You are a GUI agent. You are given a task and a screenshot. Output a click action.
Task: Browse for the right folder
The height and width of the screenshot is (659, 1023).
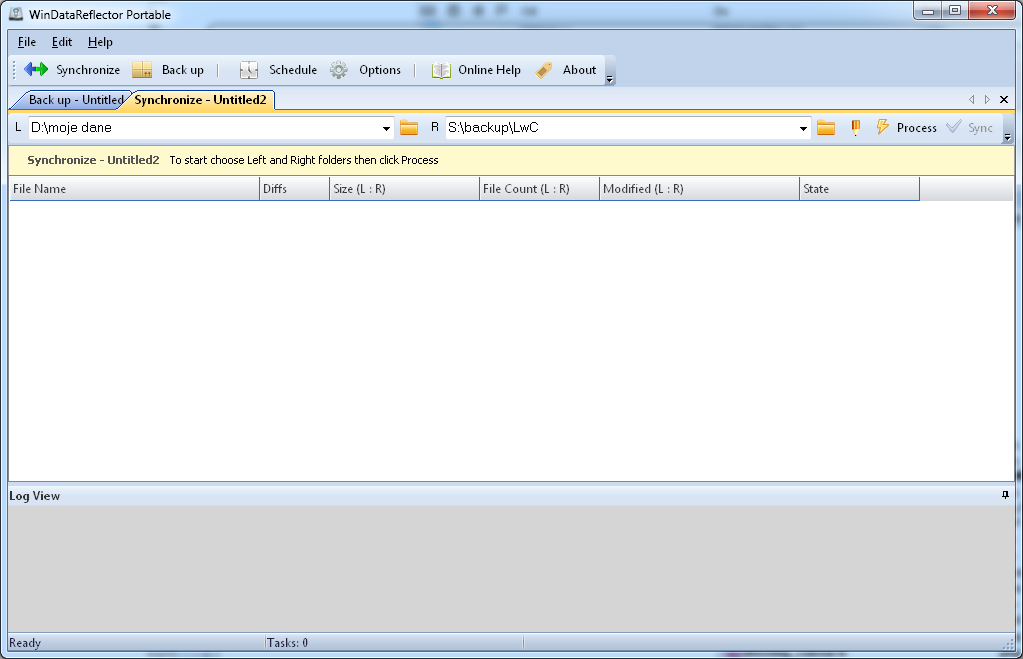(826, 127)
